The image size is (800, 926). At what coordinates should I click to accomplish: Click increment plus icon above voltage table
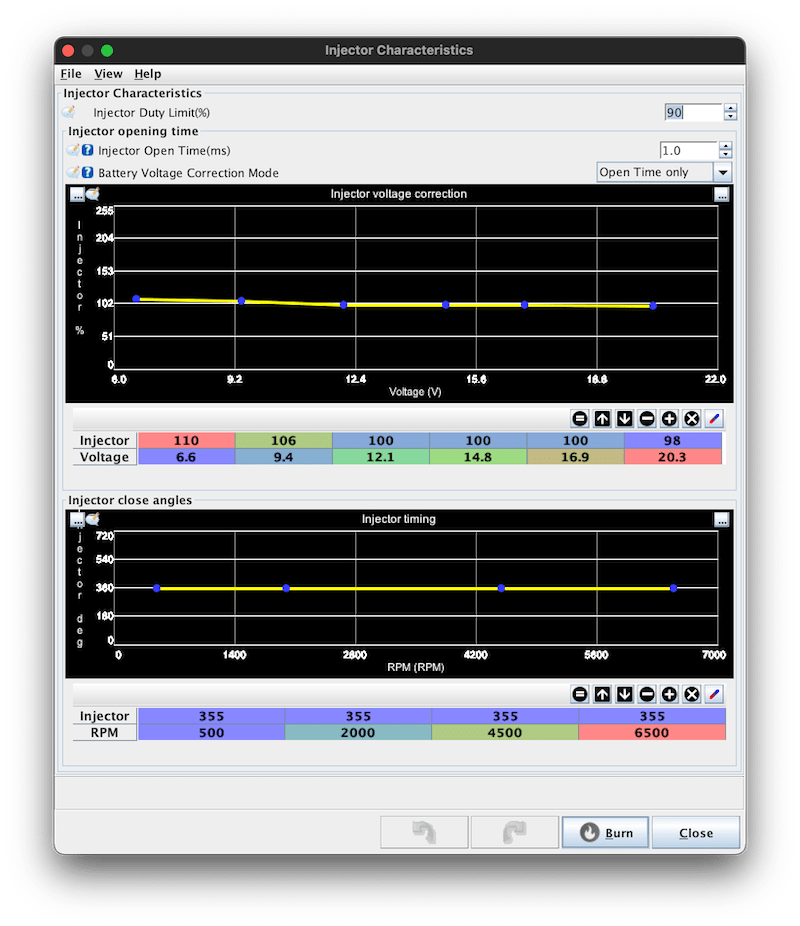(x=669, y=419)
